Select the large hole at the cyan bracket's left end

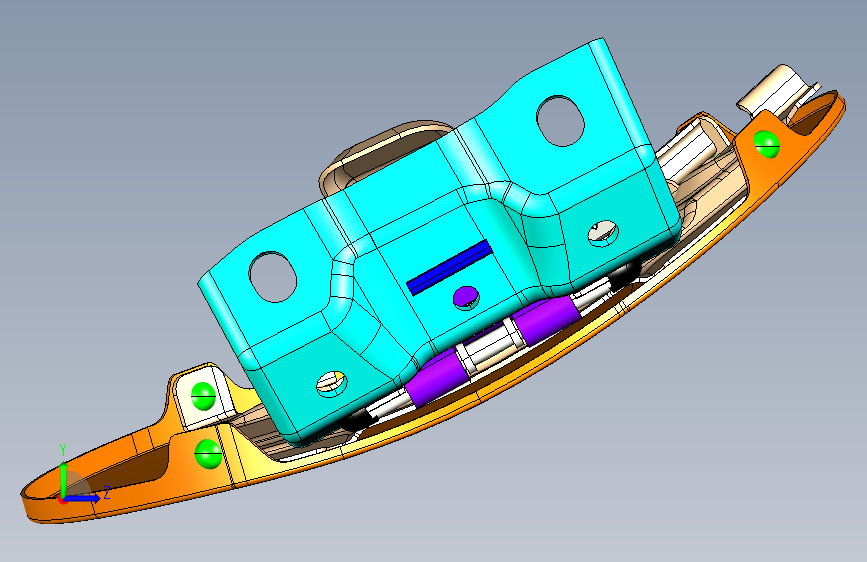(273, 277)
